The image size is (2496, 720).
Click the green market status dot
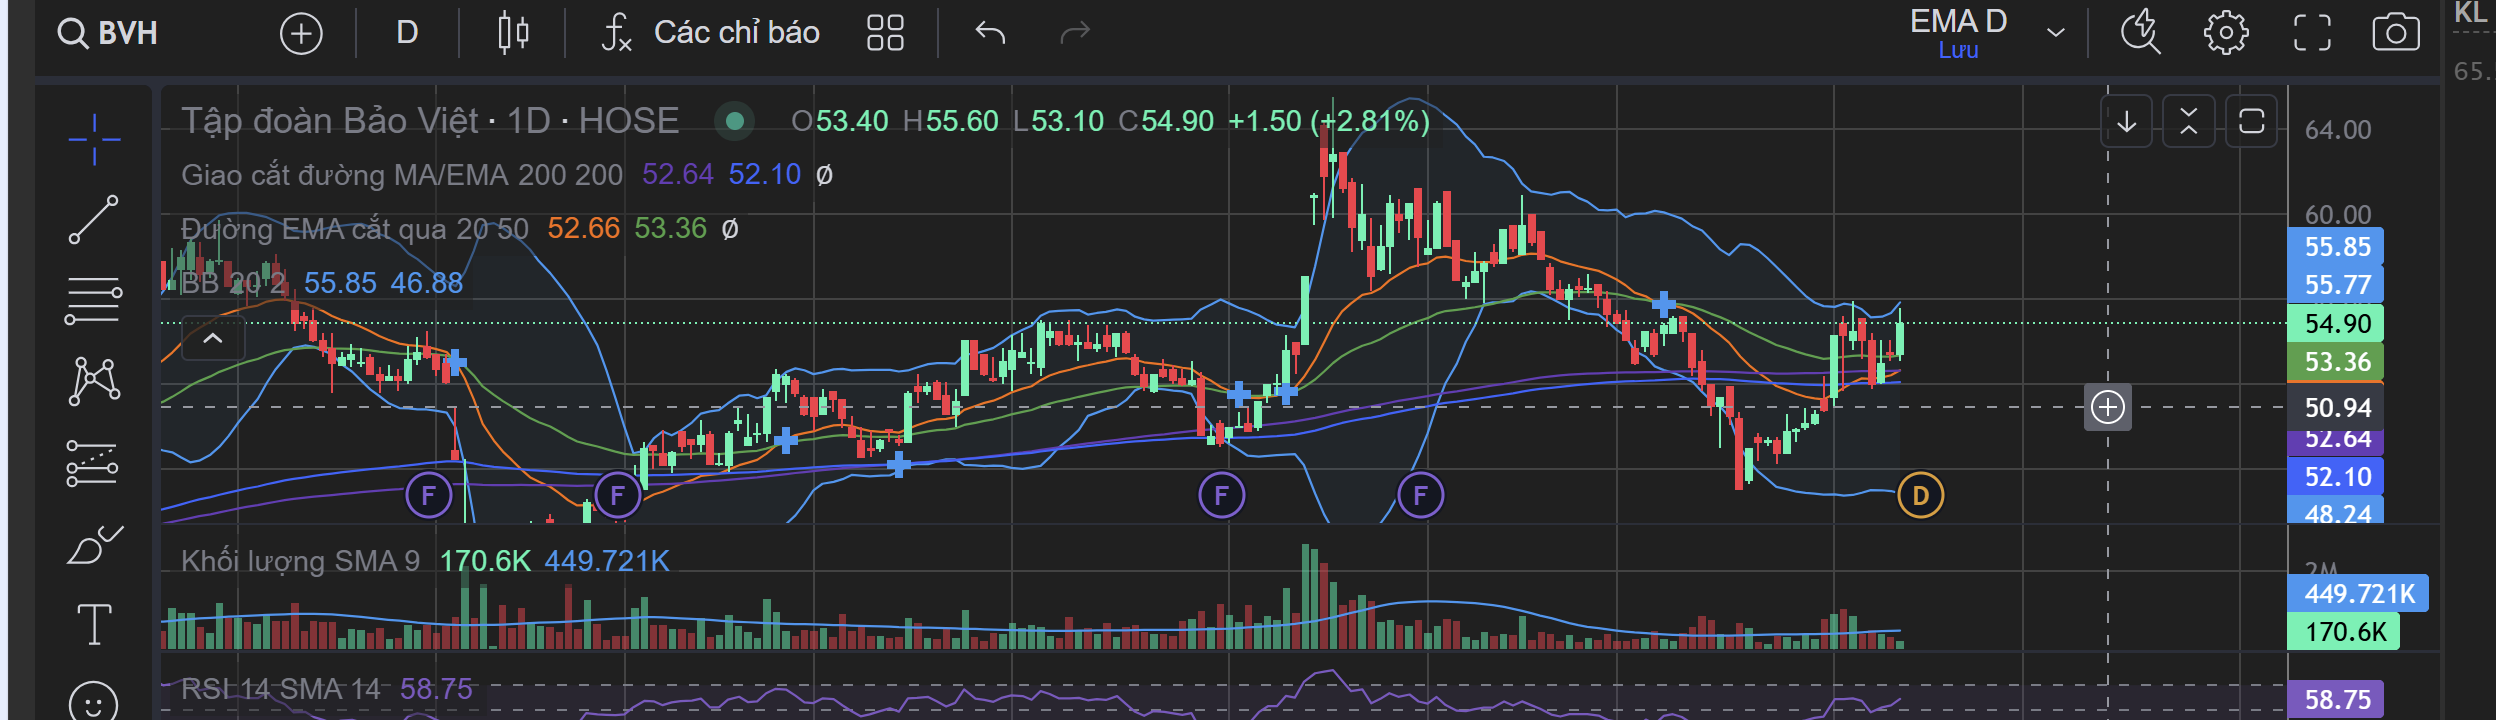pyautogui.click(x=735, y=121)
